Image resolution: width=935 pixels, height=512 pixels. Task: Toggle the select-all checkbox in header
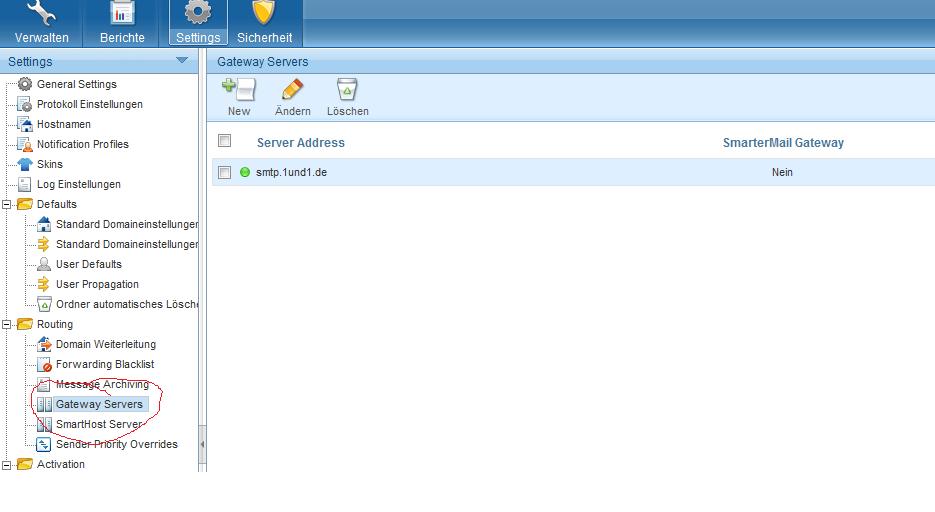(224, 141)
